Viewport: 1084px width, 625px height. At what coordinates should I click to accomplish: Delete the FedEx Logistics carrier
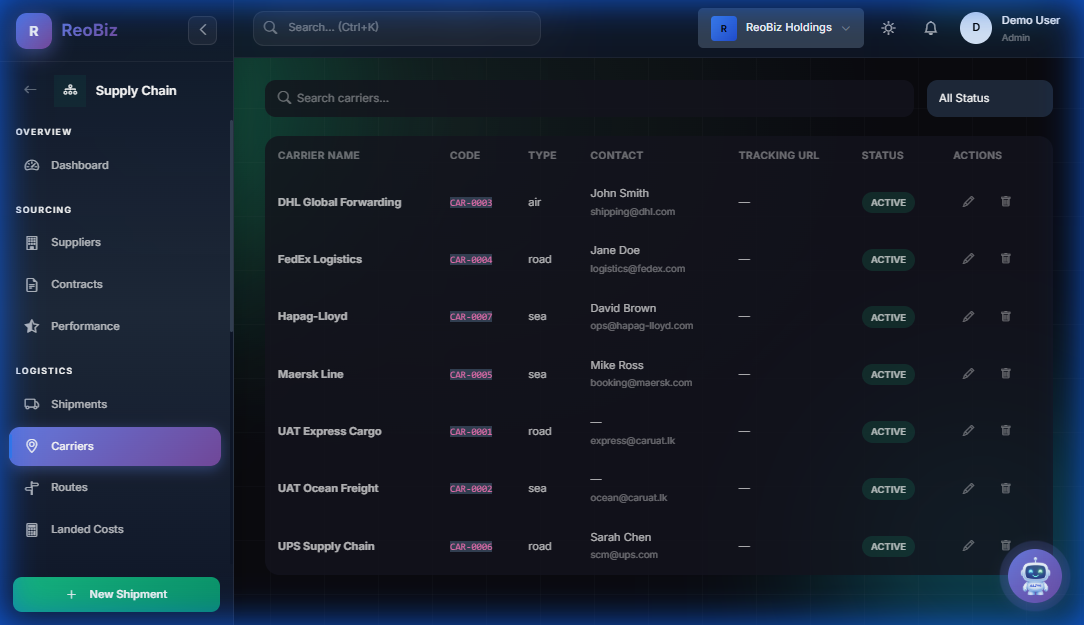pyautogui.click(x=1005, y=258)
